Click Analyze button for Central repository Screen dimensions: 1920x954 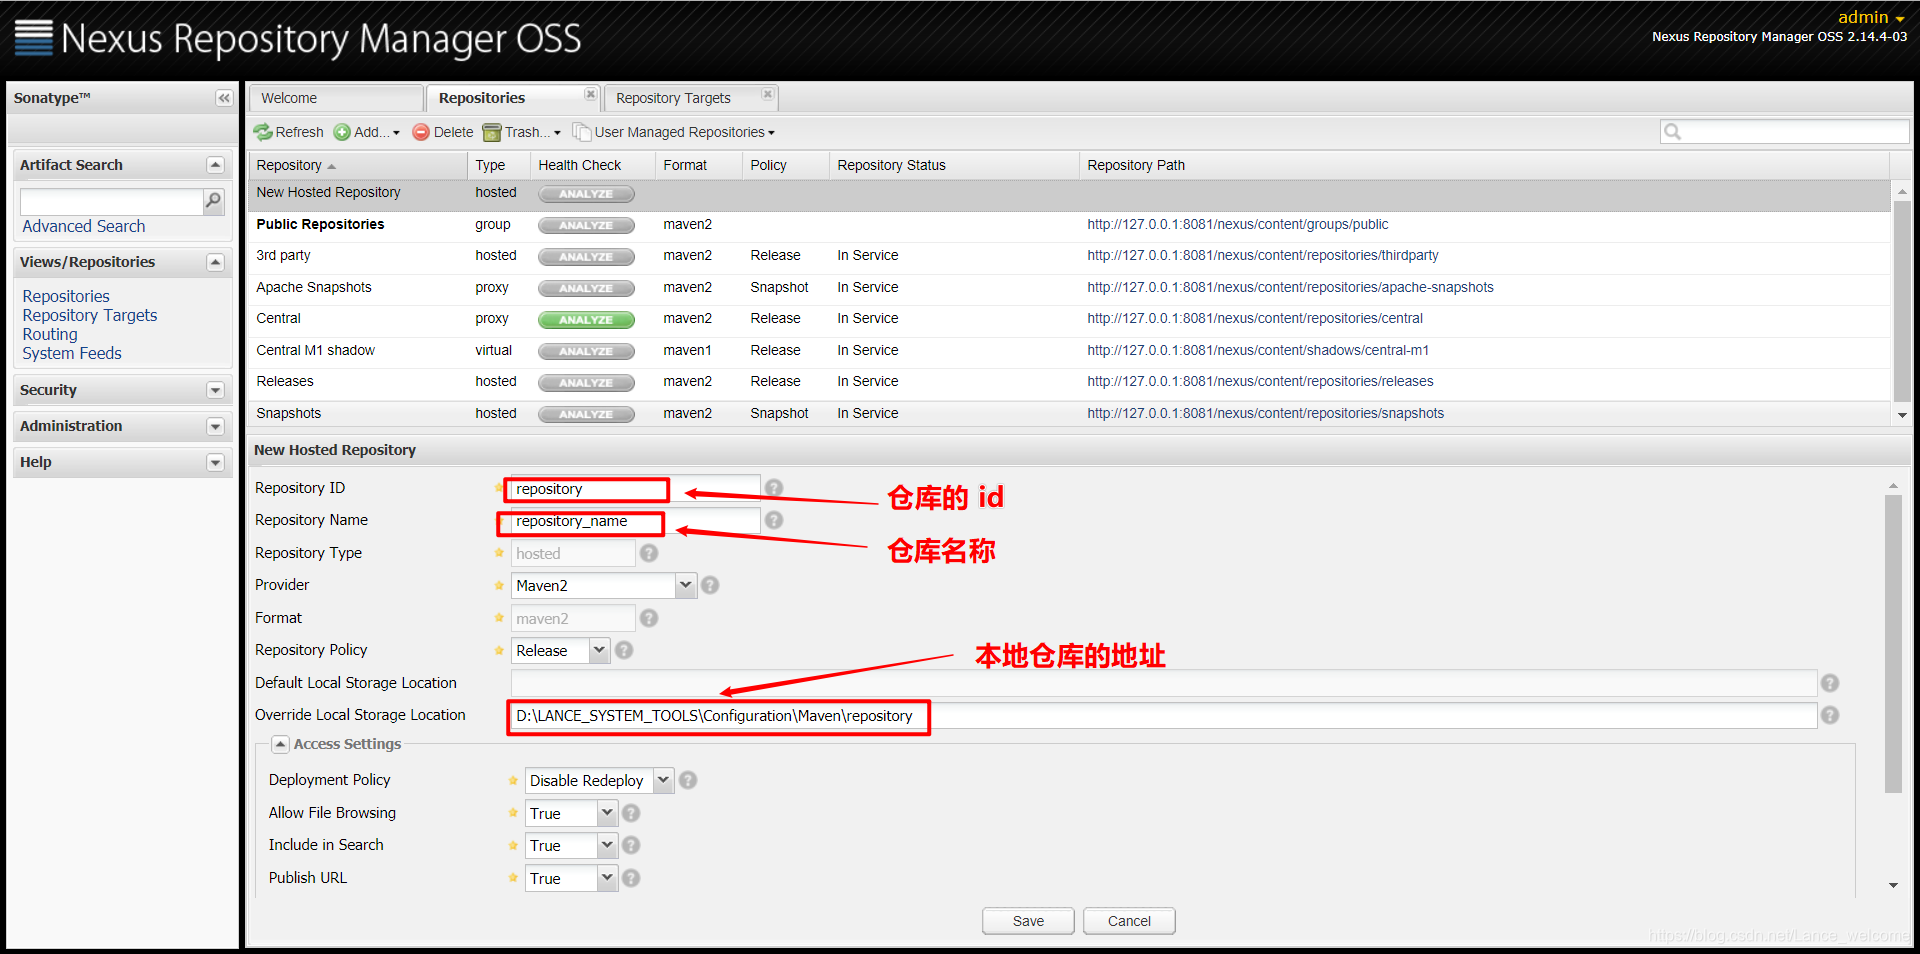tap(586, 320)
